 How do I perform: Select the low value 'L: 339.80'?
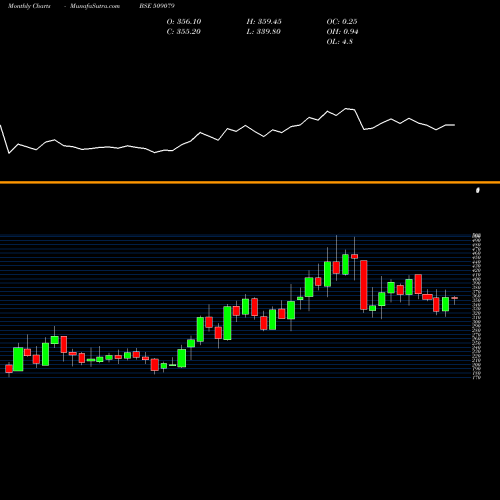click(263, 32)
